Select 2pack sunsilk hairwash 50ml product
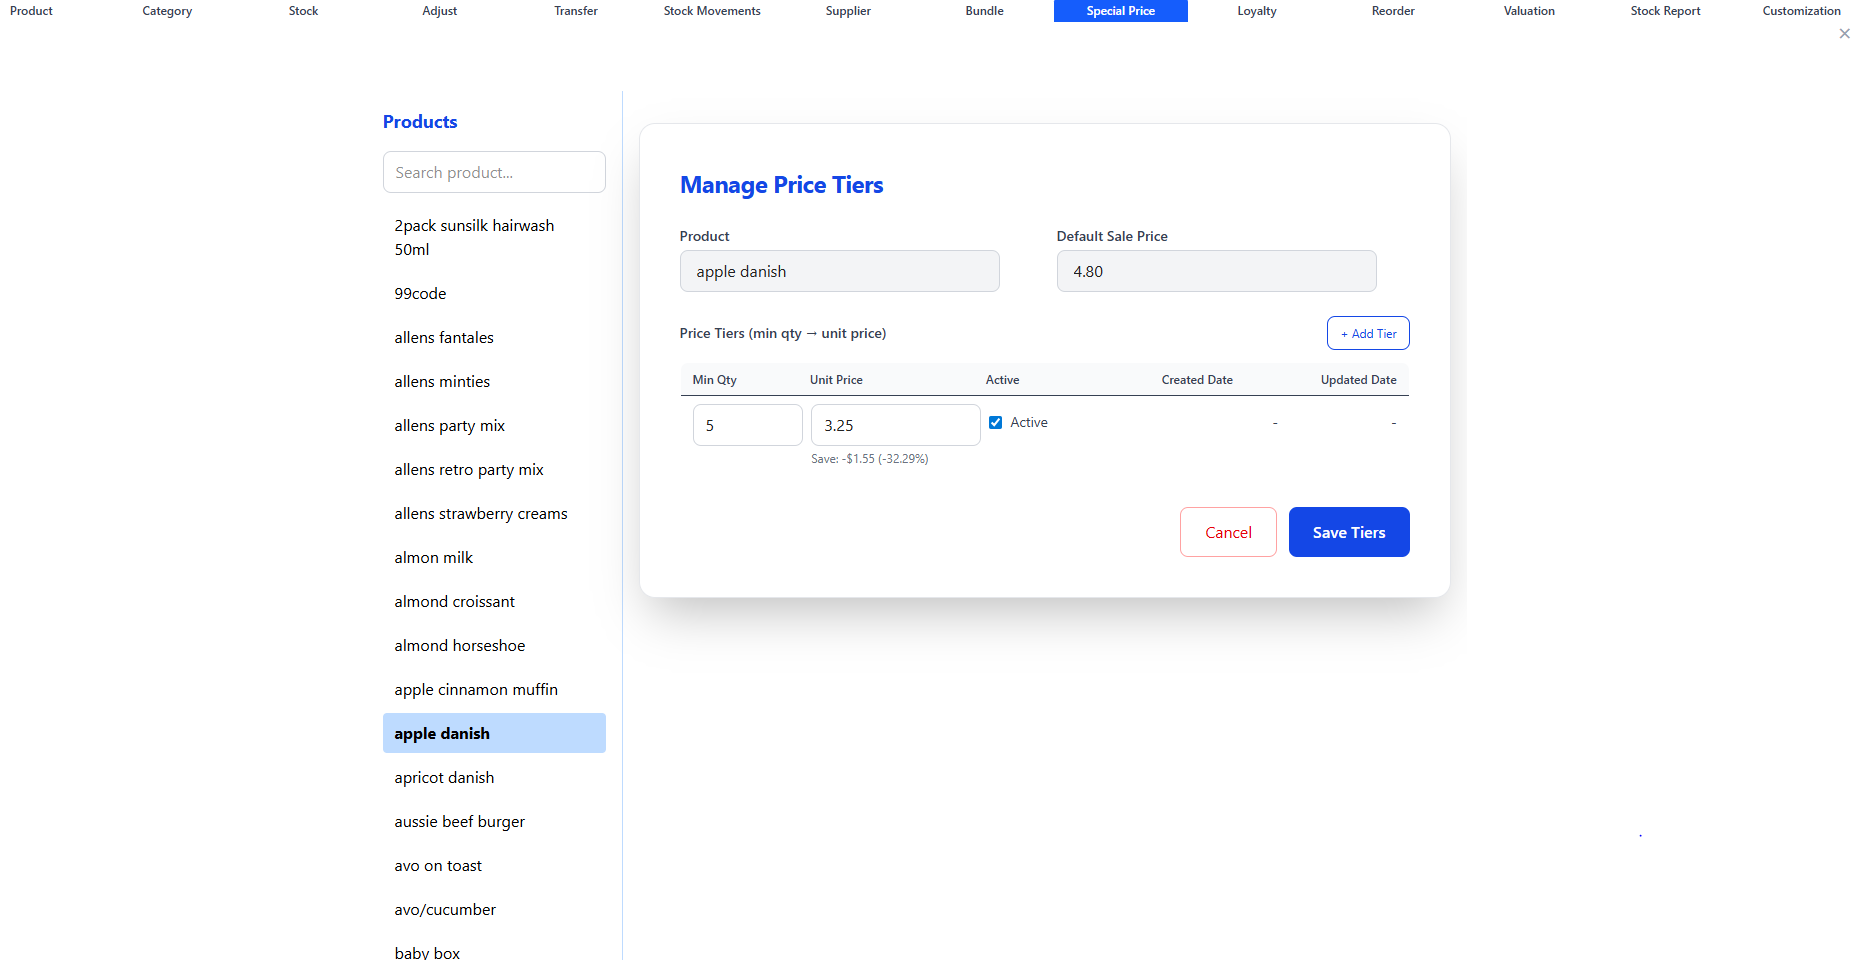Image resolution: width=1863 pixels, height=960 pixels. click(x=494, y=238)
